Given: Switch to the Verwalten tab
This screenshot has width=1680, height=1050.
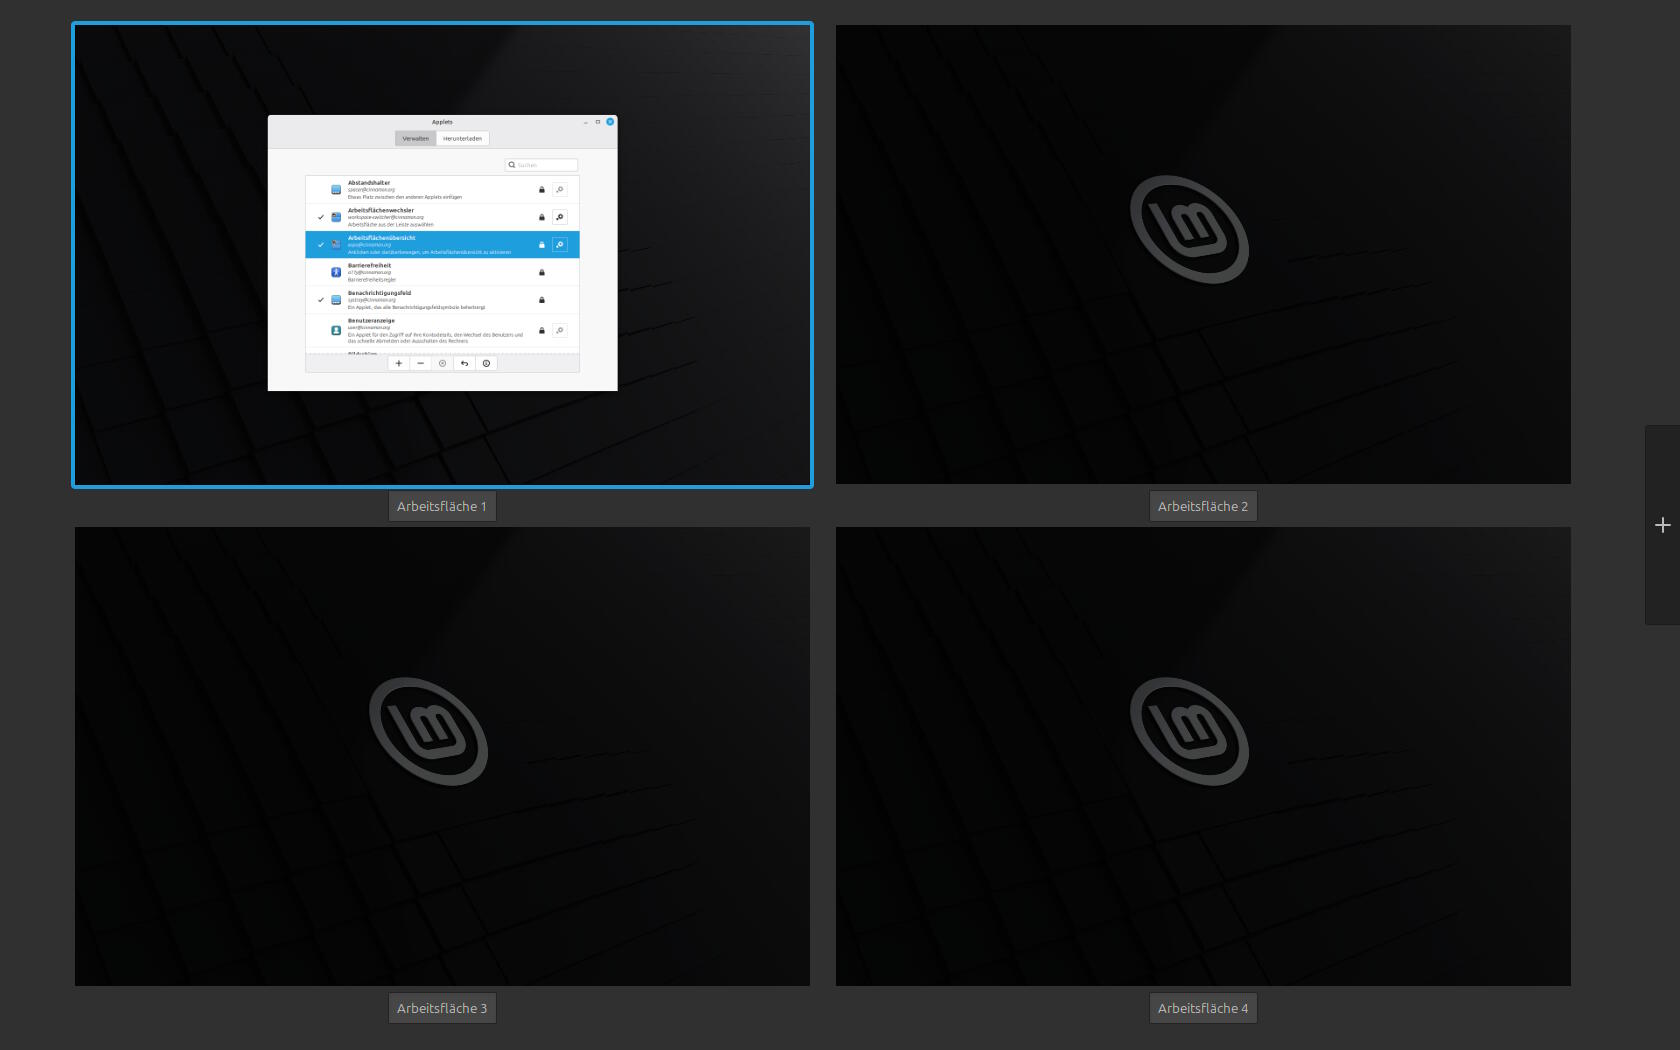Looking at the screenshot, I should (x=416, y=139).
